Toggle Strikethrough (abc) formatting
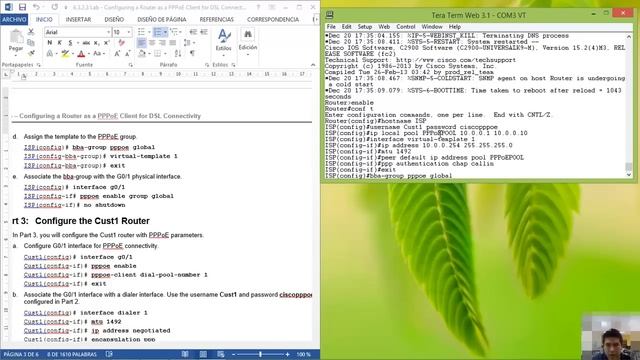640x360 pixels. click(86, 42)
